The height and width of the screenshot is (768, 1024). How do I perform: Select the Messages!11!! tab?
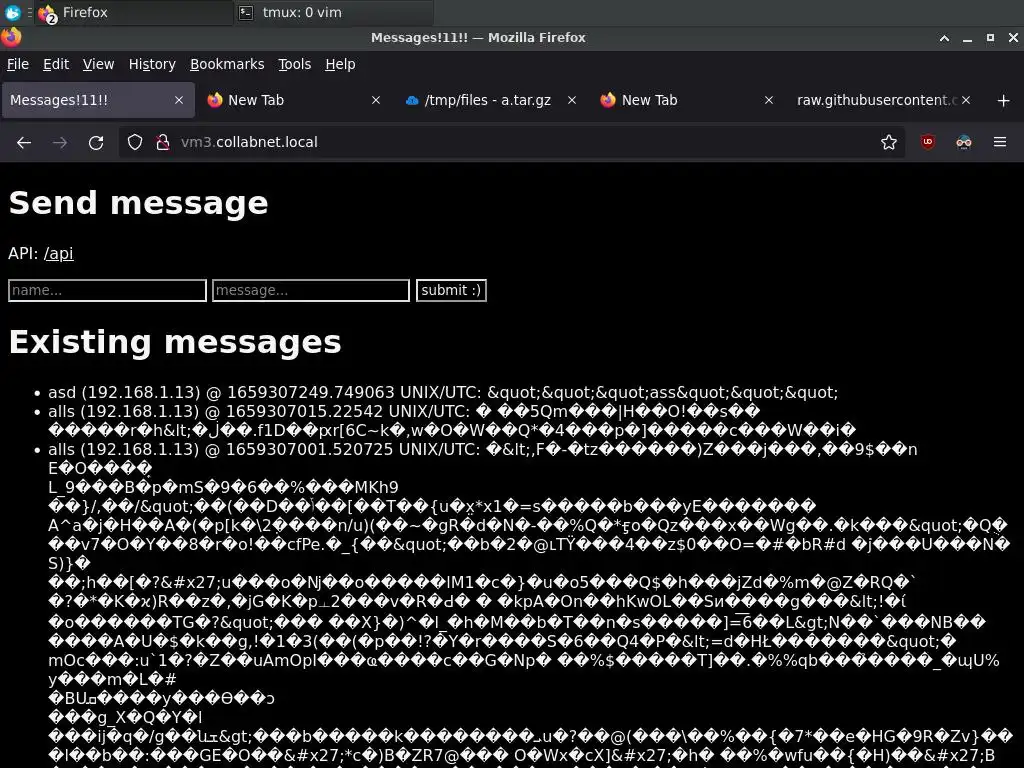pyautogui.click(x=98, y=100)
